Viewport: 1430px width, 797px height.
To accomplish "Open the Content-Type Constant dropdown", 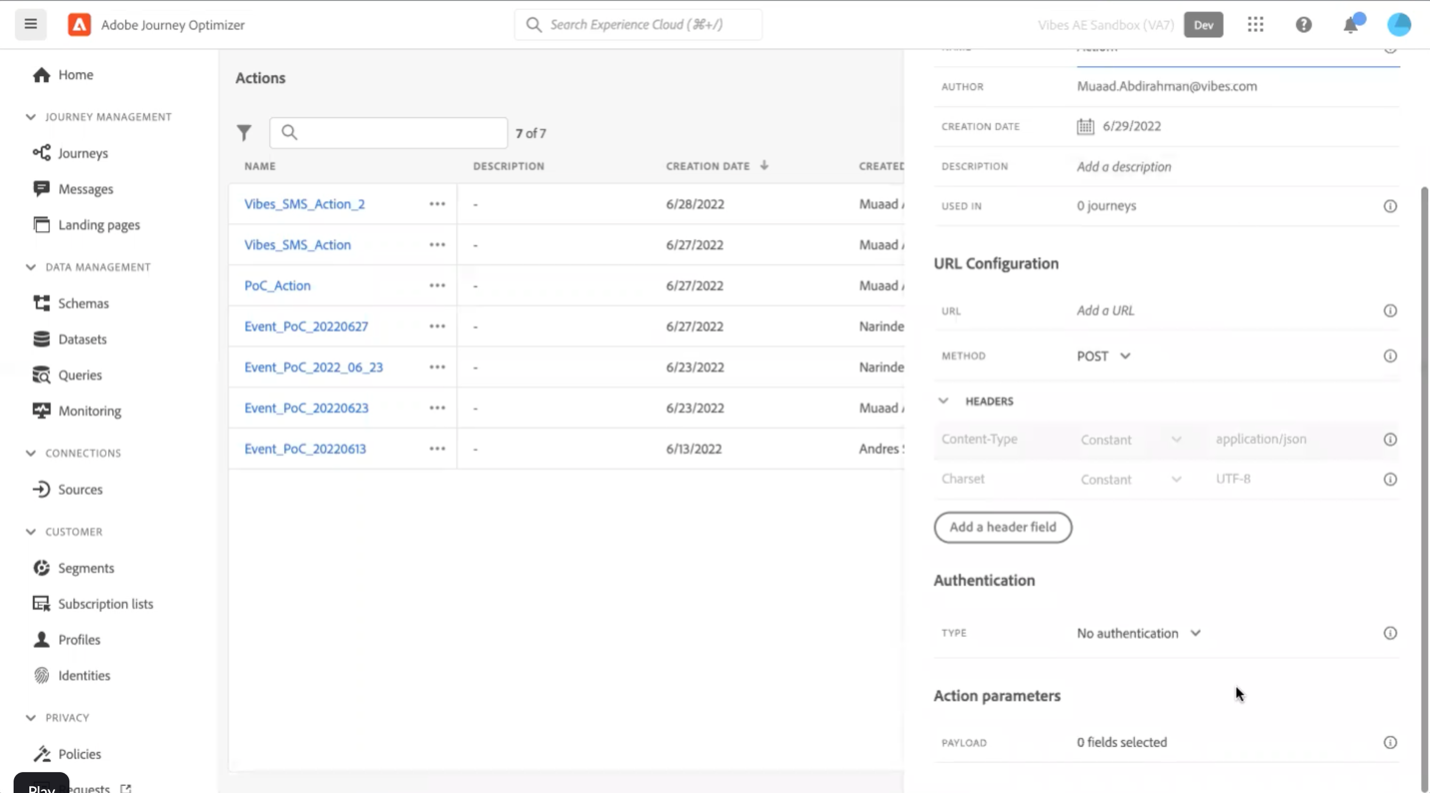I will click(x=1131, y=440).
